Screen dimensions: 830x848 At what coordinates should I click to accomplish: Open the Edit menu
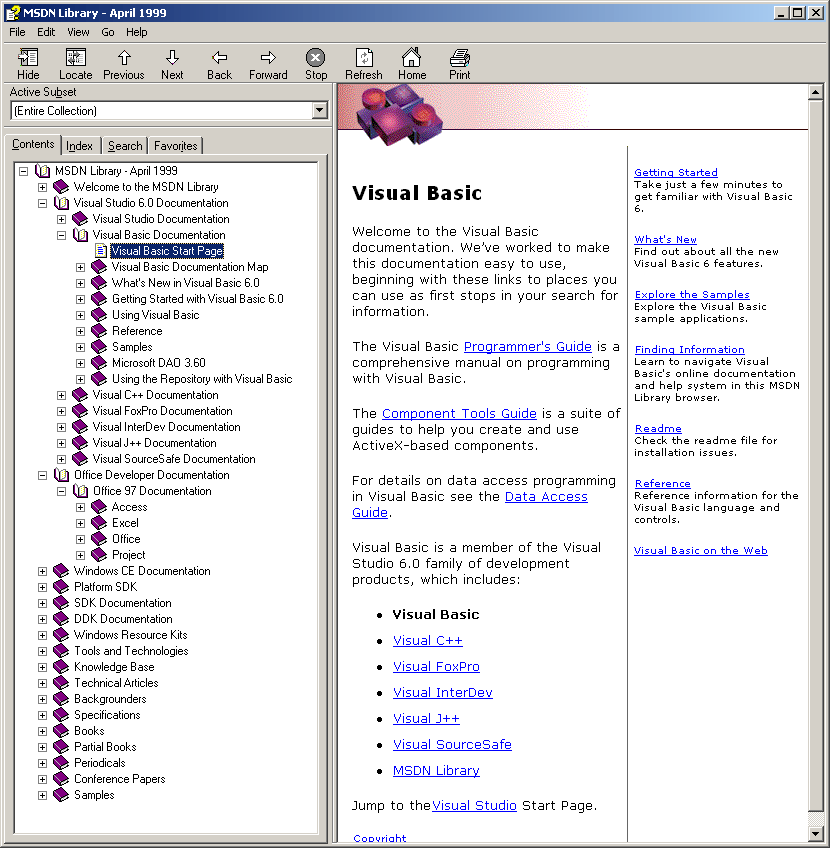point(46,32)
